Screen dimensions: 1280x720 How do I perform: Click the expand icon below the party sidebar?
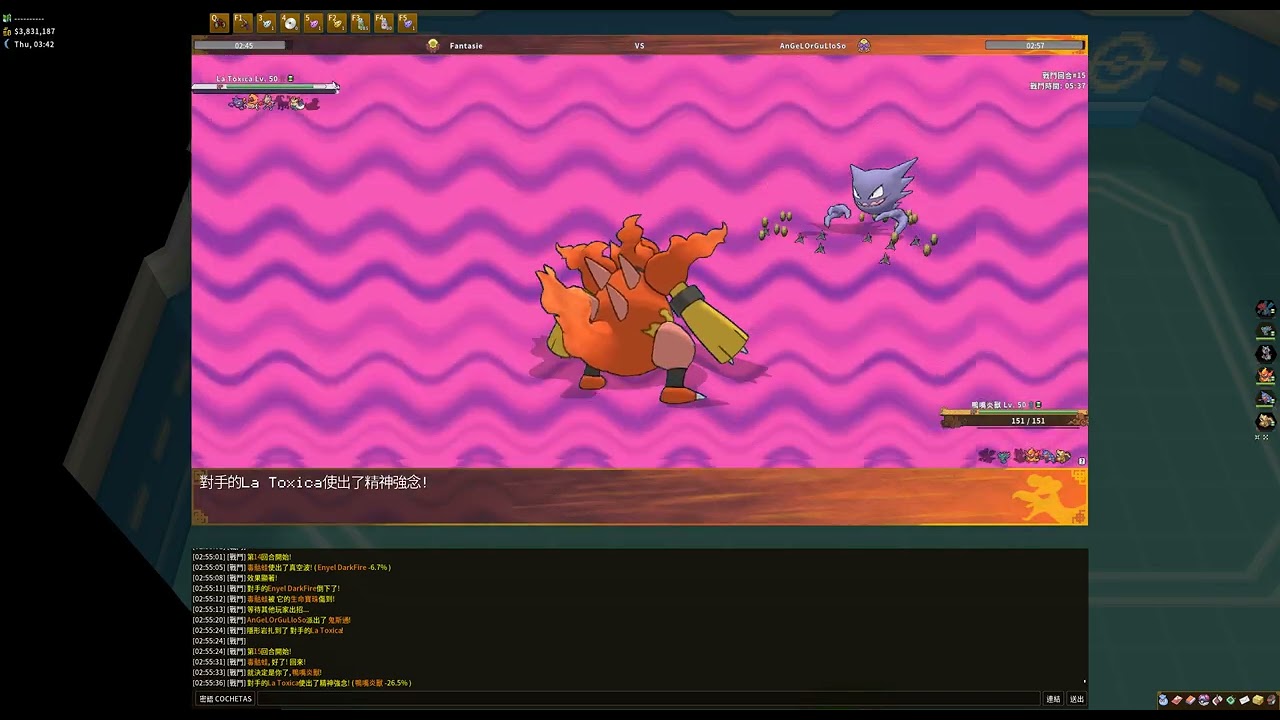point(1265,437)
